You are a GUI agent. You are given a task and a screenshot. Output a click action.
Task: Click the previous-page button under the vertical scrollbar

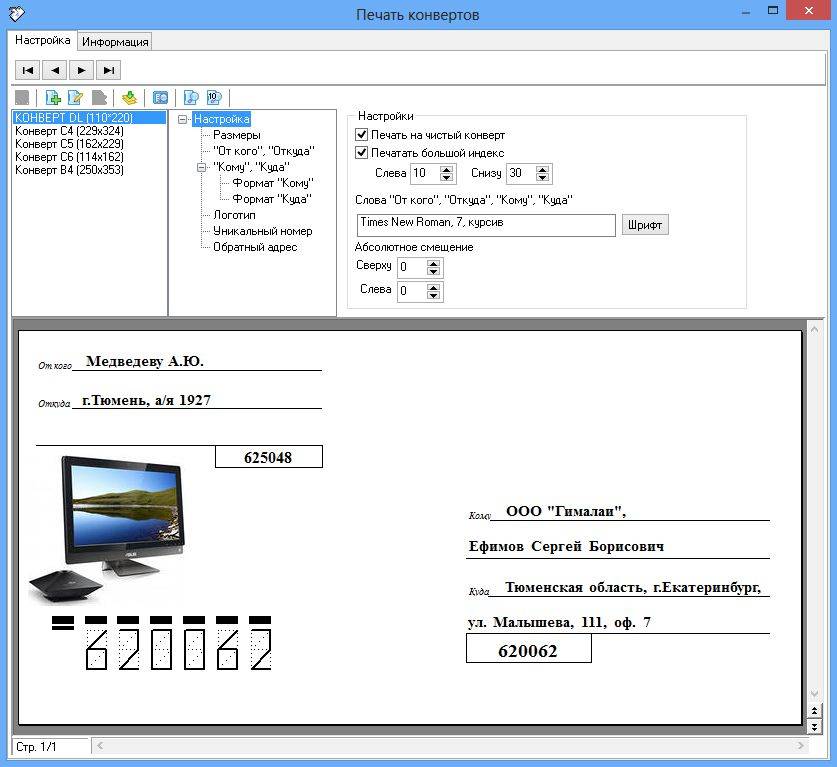click(814, 711)
